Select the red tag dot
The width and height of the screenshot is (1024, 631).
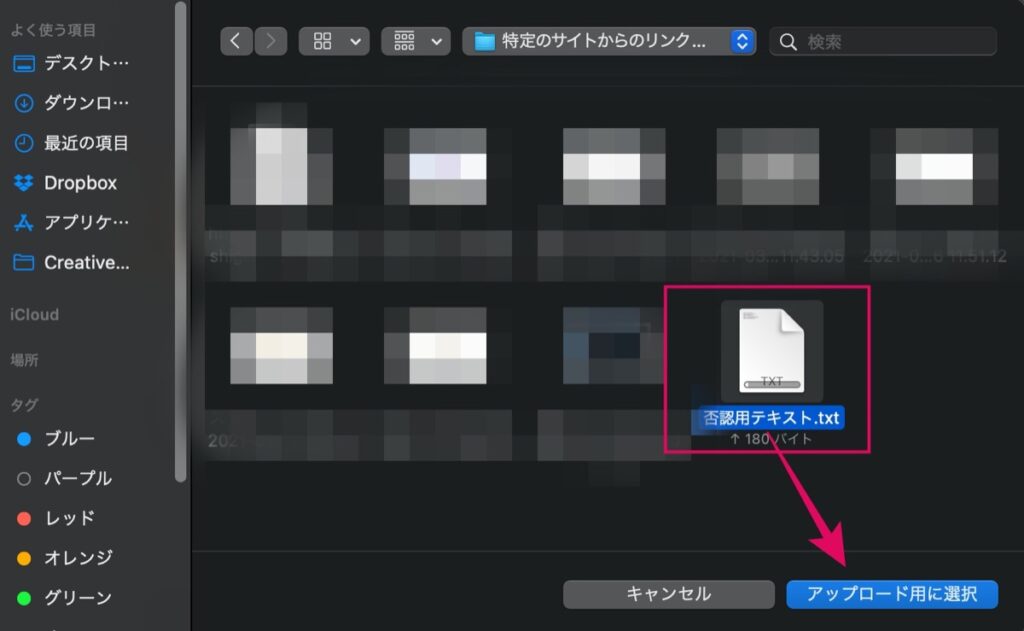point(24,519)
